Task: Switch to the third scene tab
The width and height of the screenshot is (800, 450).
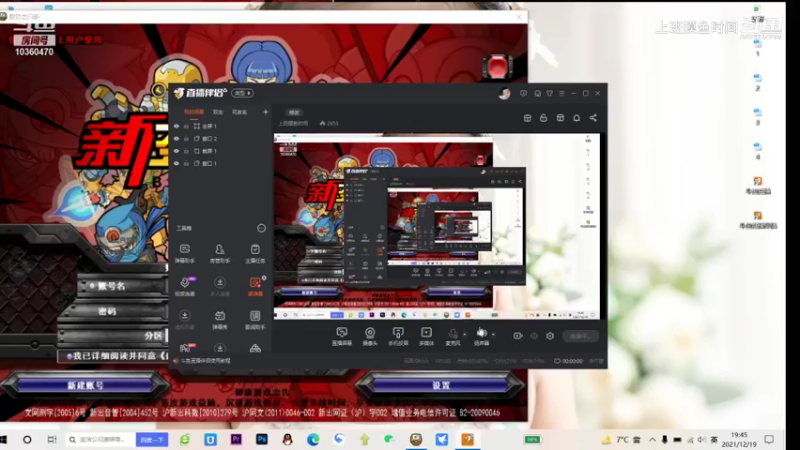Action: click(239, 112)
